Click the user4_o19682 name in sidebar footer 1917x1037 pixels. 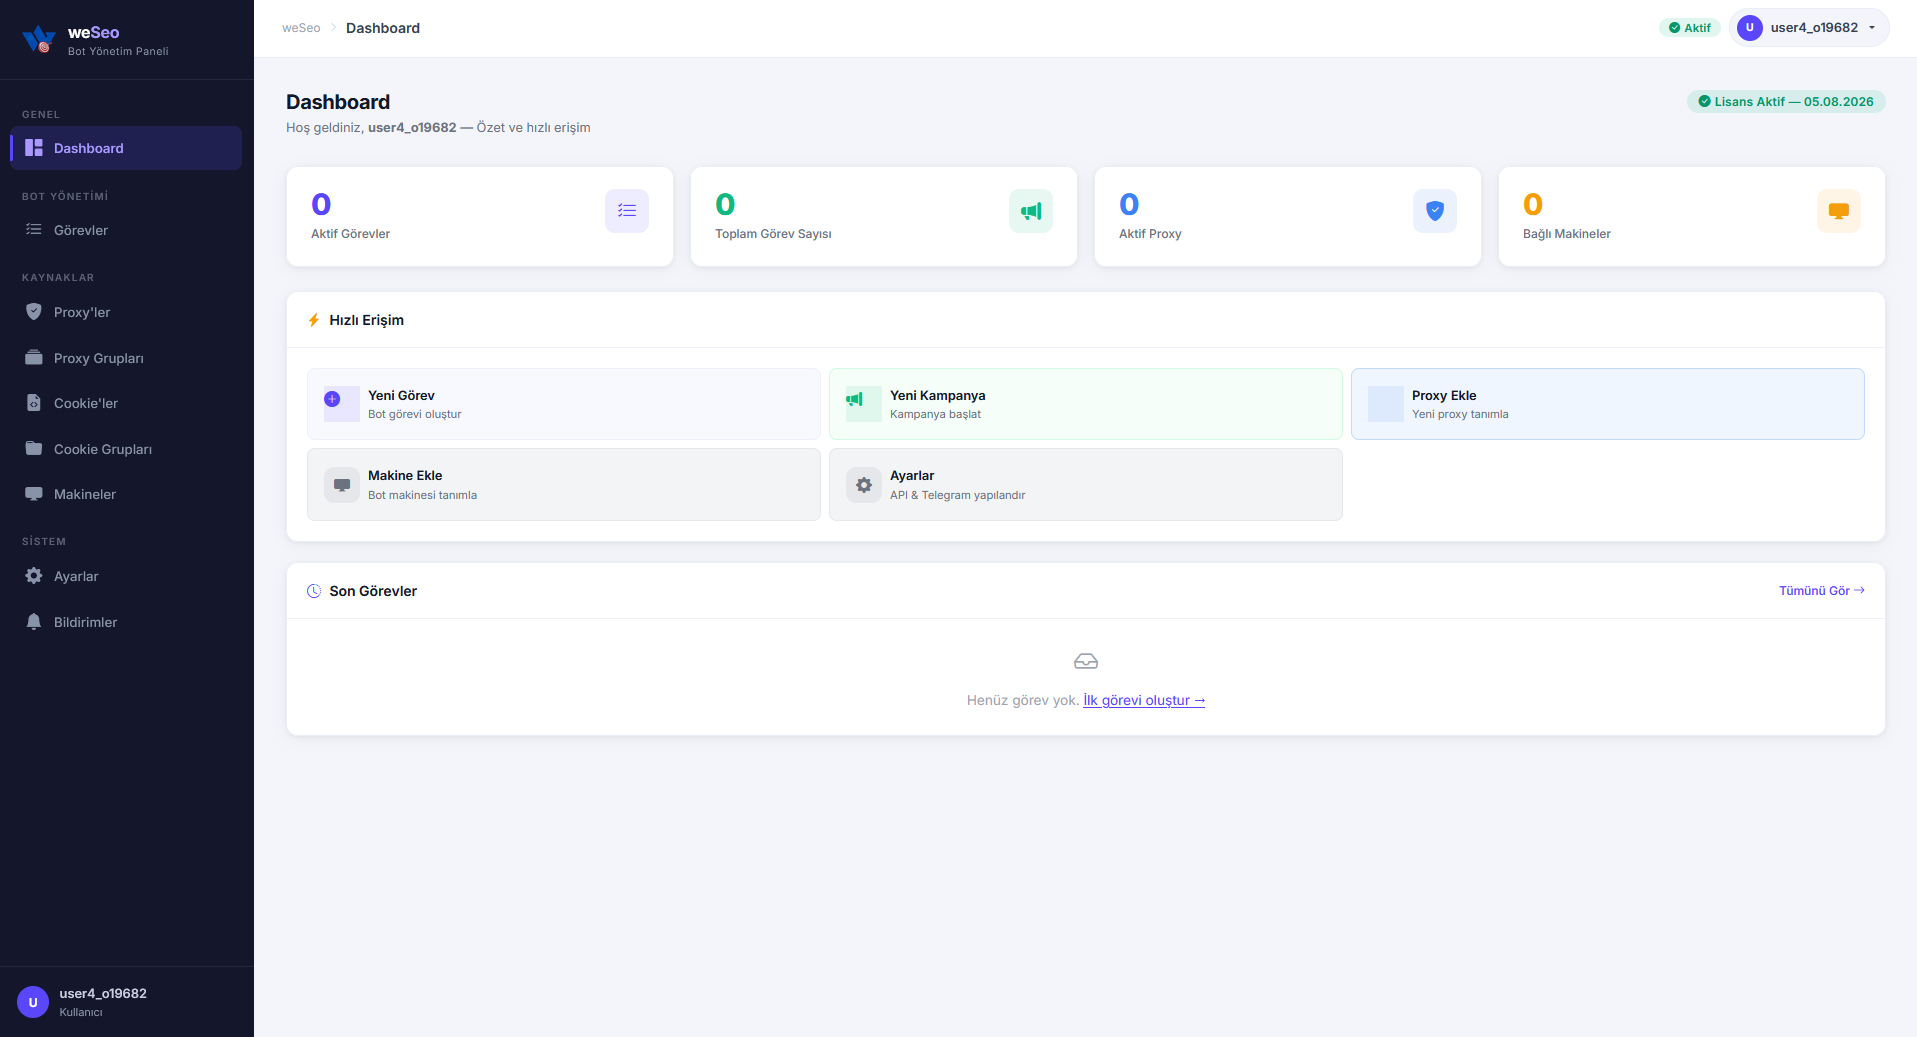pos(103,993)
